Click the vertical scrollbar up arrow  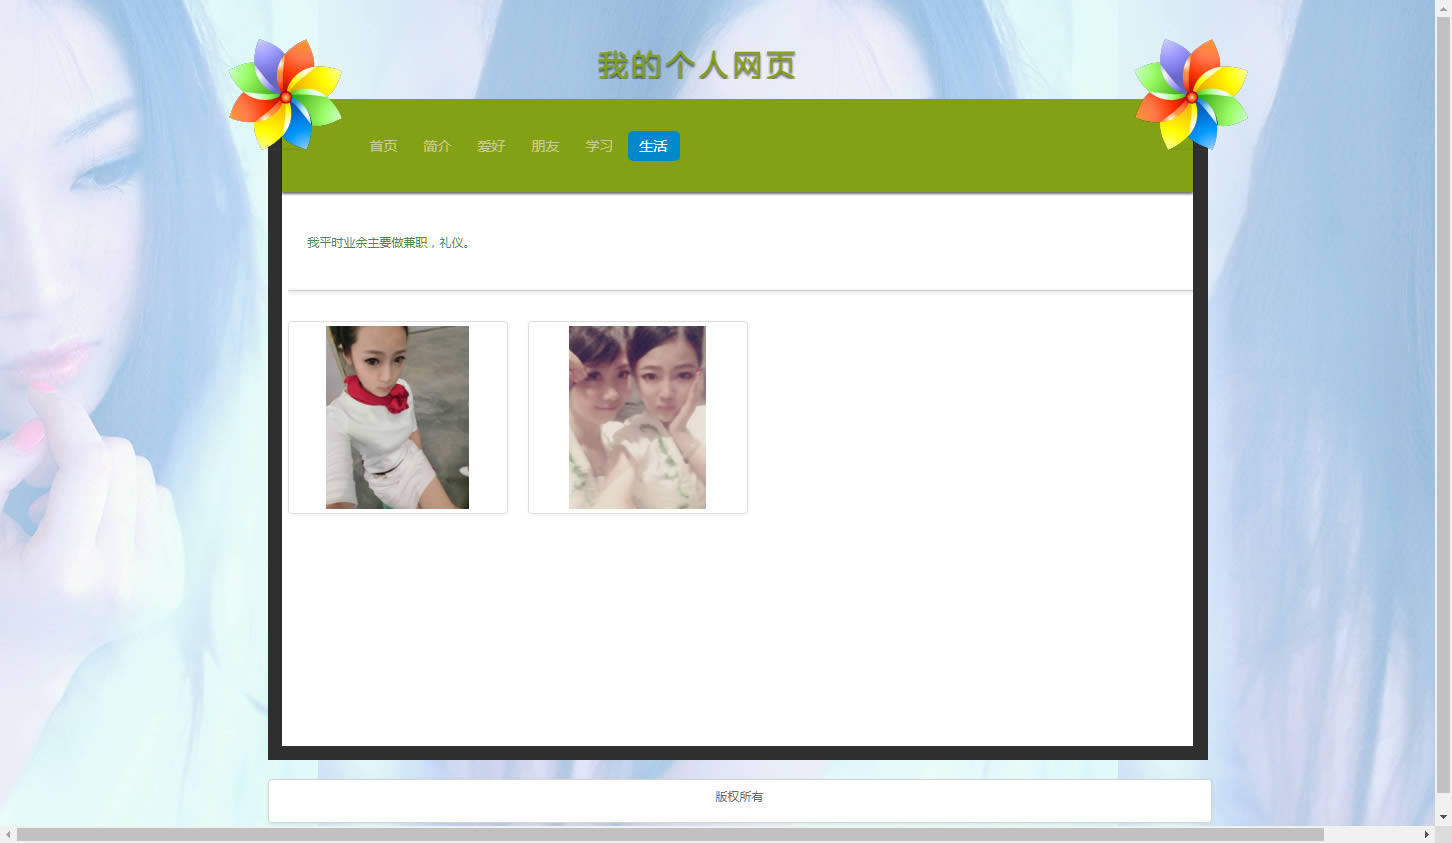(1443, 8)
